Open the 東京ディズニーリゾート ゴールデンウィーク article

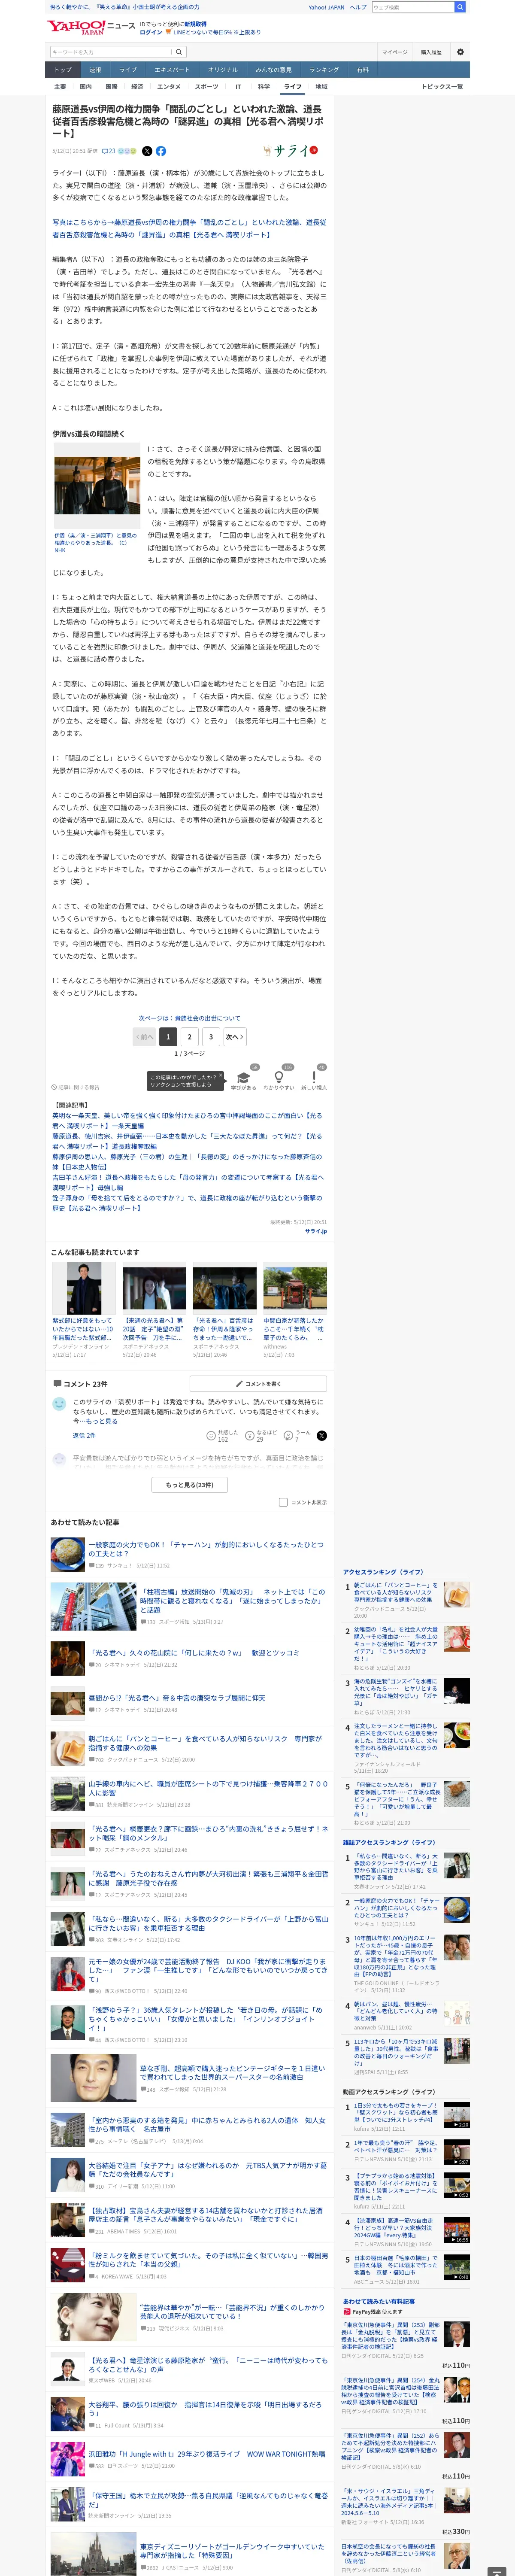click(x=232, y=2551)
